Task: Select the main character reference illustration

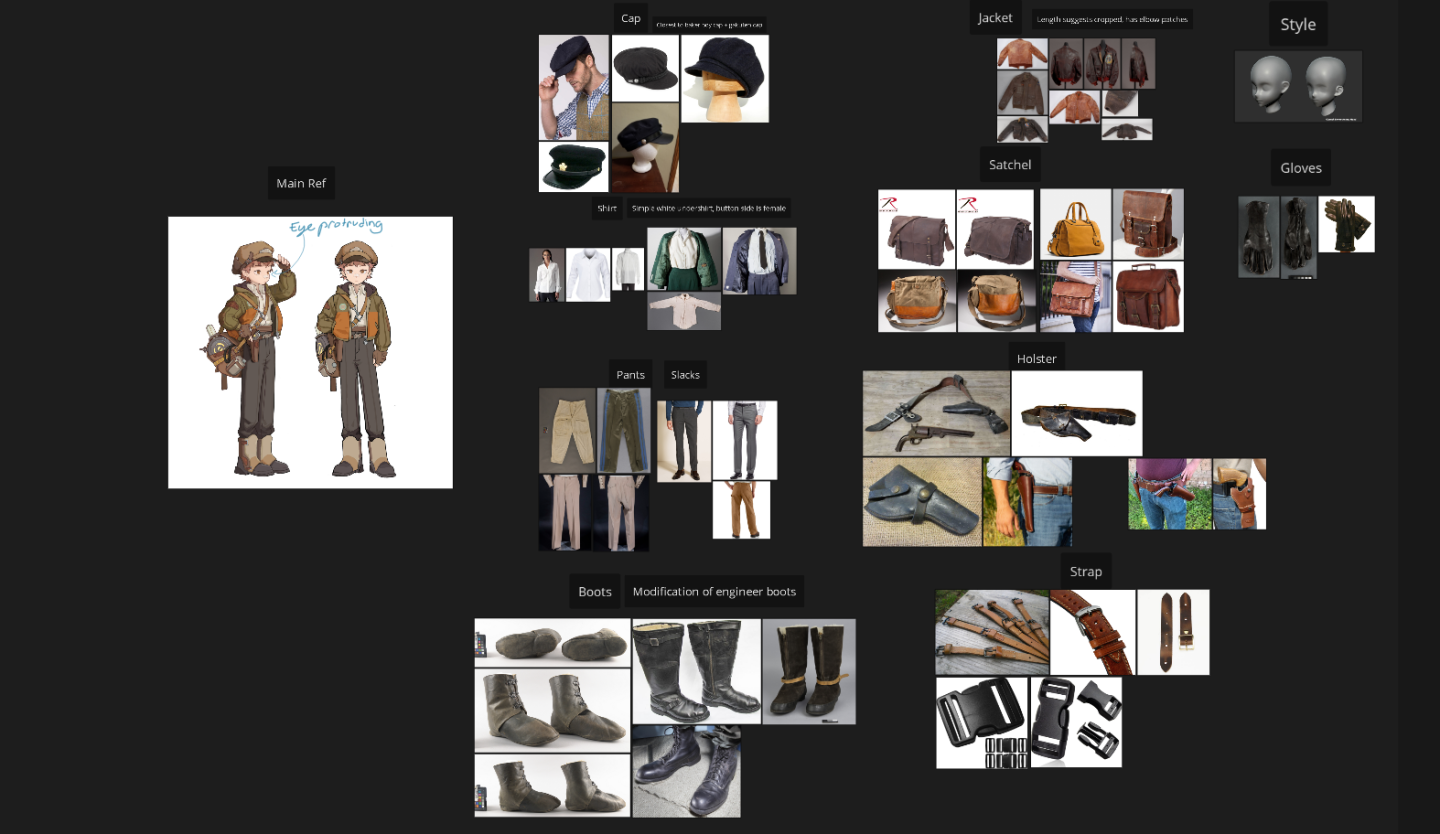Action: pos(310,352)
